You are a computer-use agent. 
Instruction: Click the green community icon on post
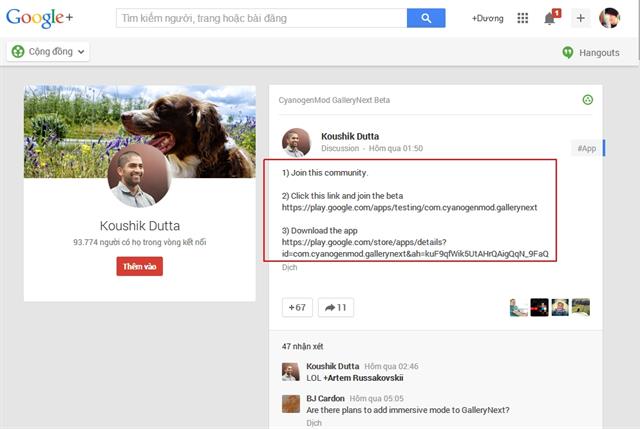coord(587,99)
